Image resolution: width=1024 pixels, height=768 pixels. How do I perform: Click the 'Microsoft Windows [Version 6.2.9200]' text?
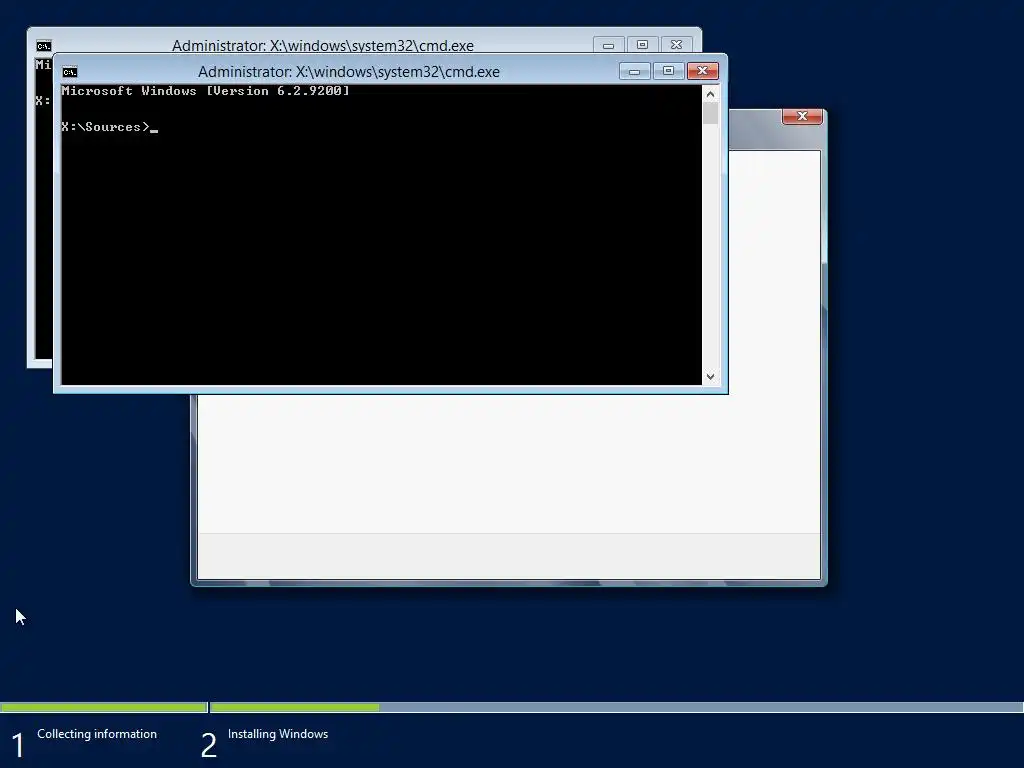pos(205,91)
